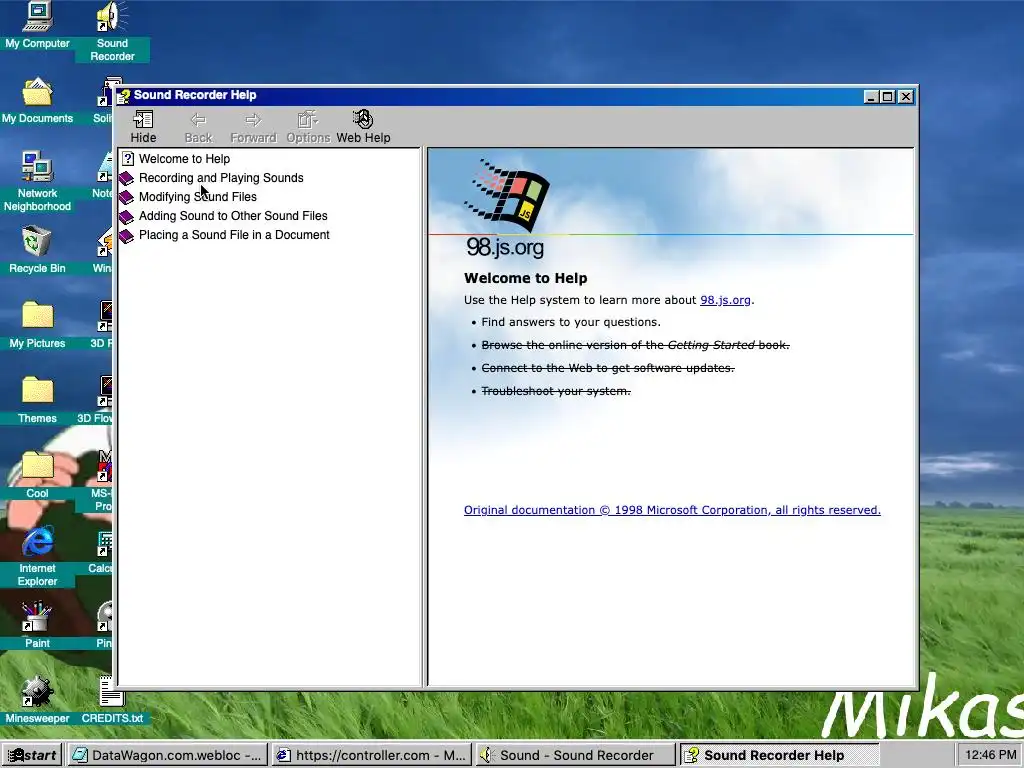This screenshot has width=1024, height=768.
Task: Click the book icon beside Adding Sound to Other Sound Files
Action: pos(127,216)
